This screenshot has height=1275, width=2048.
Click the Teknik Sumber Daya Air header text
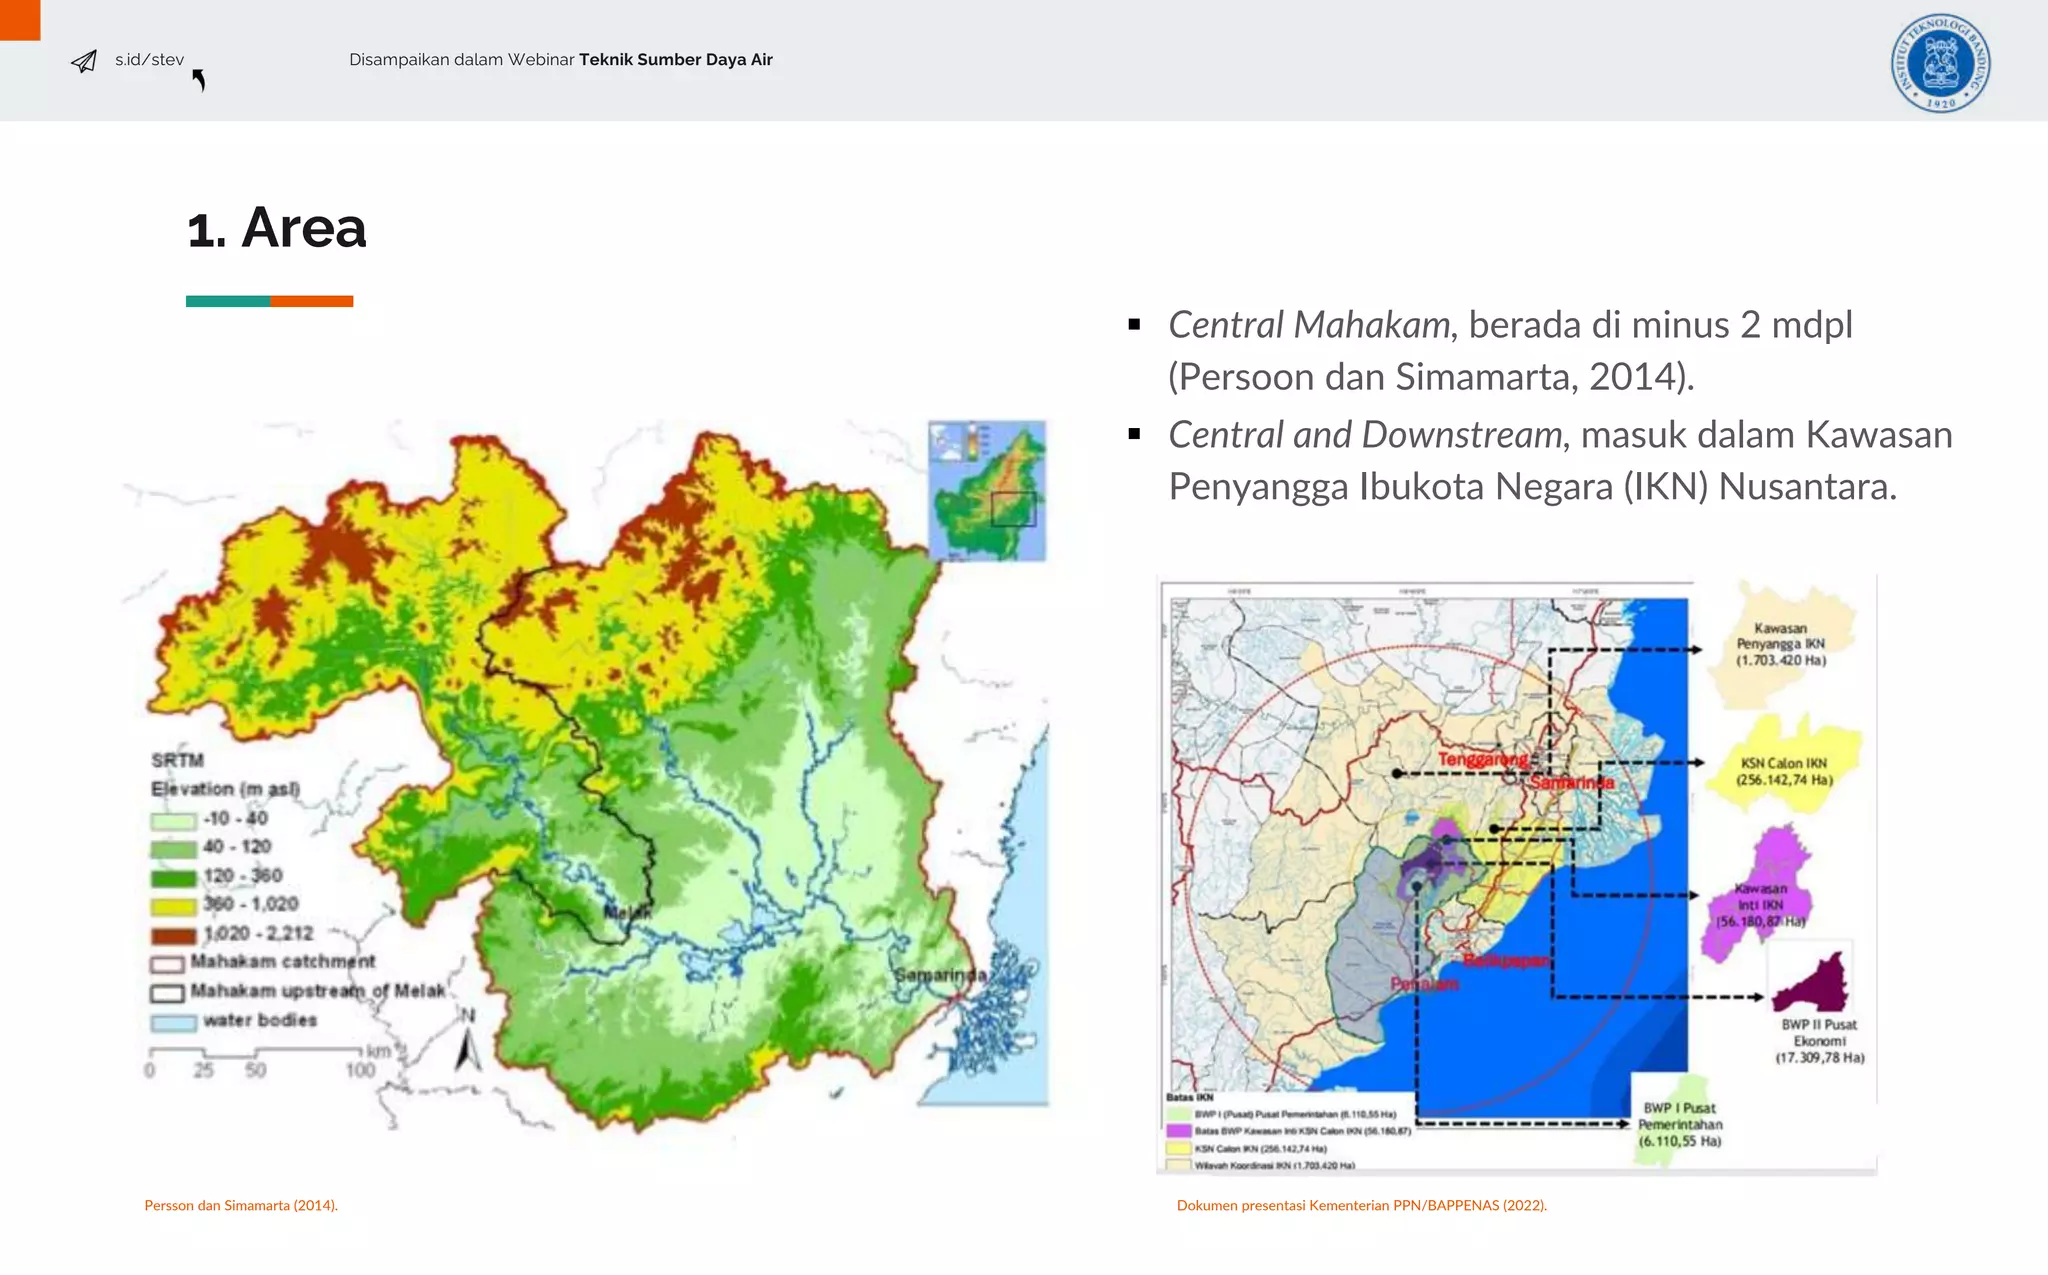point(675,60)
